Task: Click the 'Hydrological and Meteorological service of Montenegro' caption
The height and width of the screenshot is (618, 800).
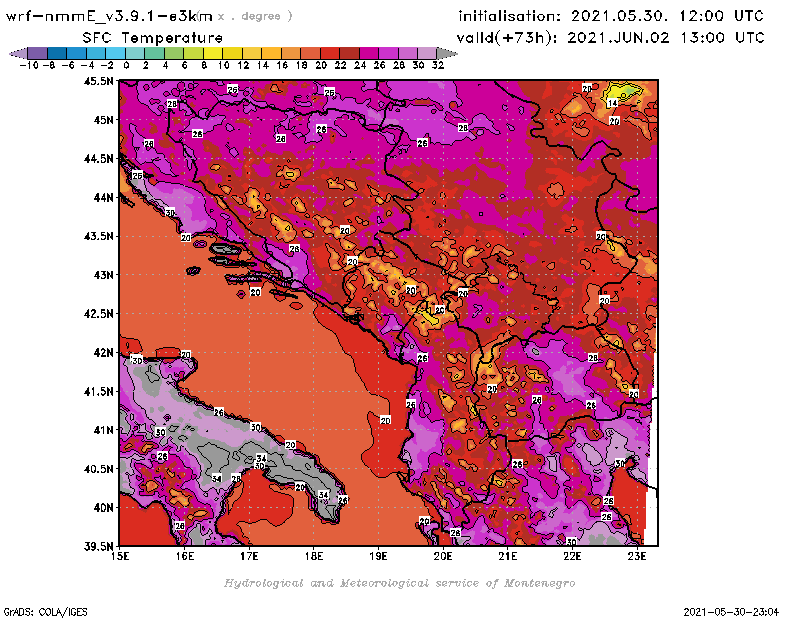Action: (x=399, y=583)
